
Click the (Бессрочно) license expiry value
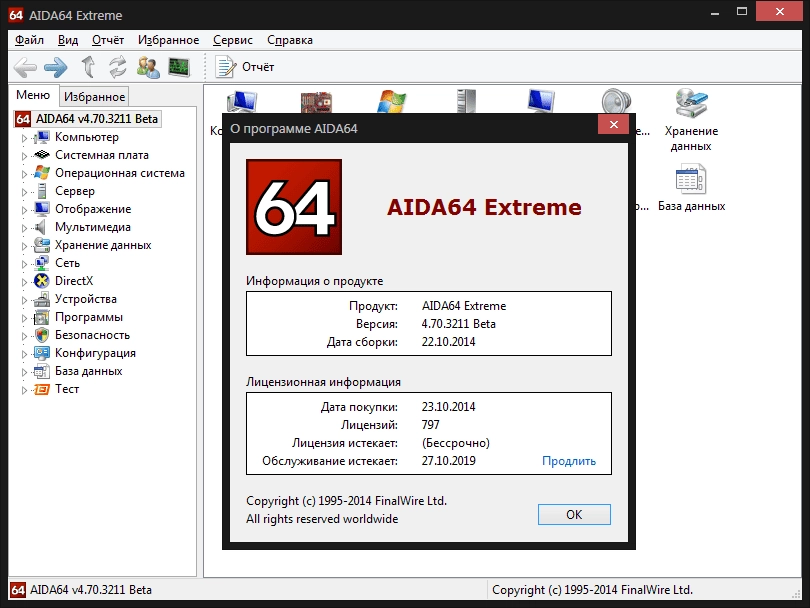456,443
